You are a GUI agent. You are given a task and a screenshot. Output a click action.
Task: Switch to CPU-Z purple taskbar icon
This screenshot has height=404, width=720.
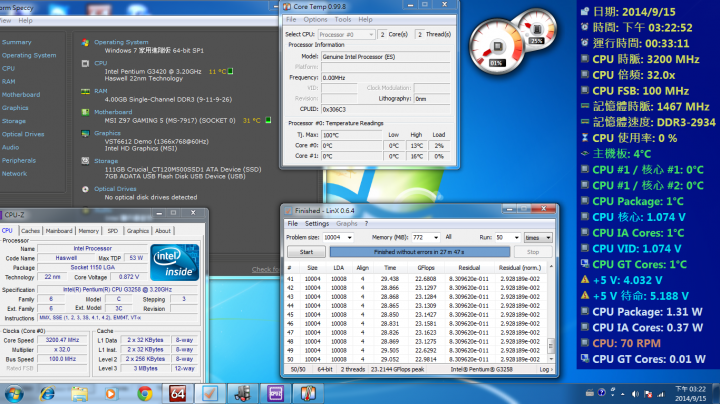pos(275,393)
